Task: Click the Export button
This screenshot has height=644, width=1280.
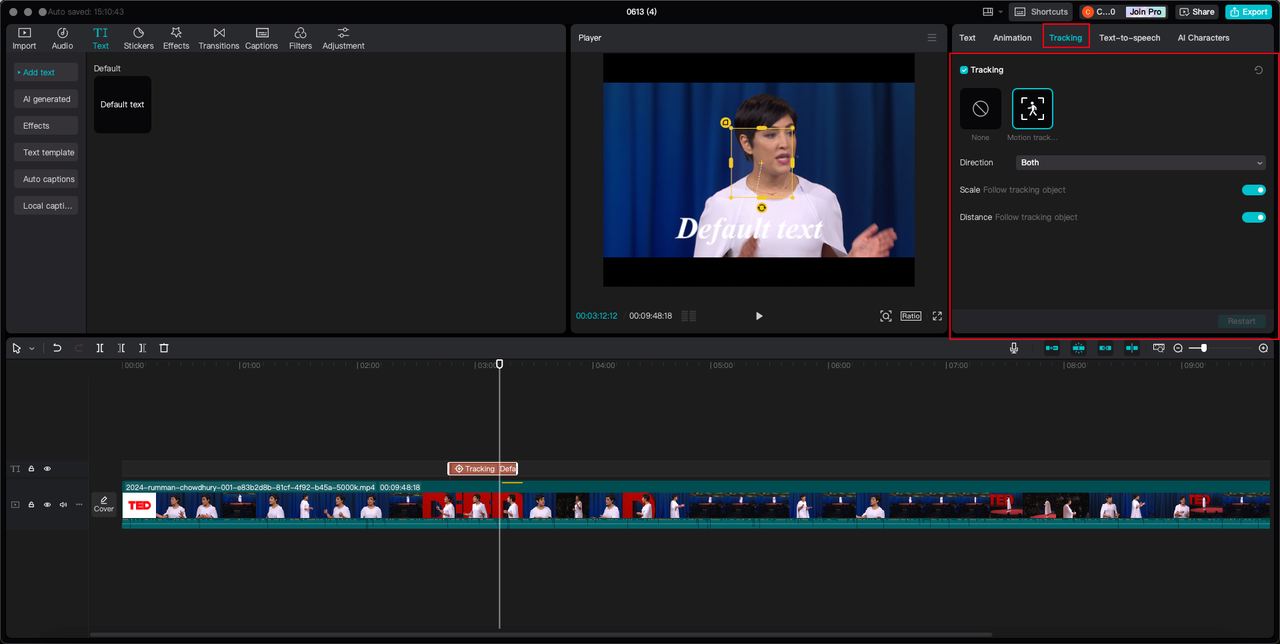Action: coord(1249,12)
